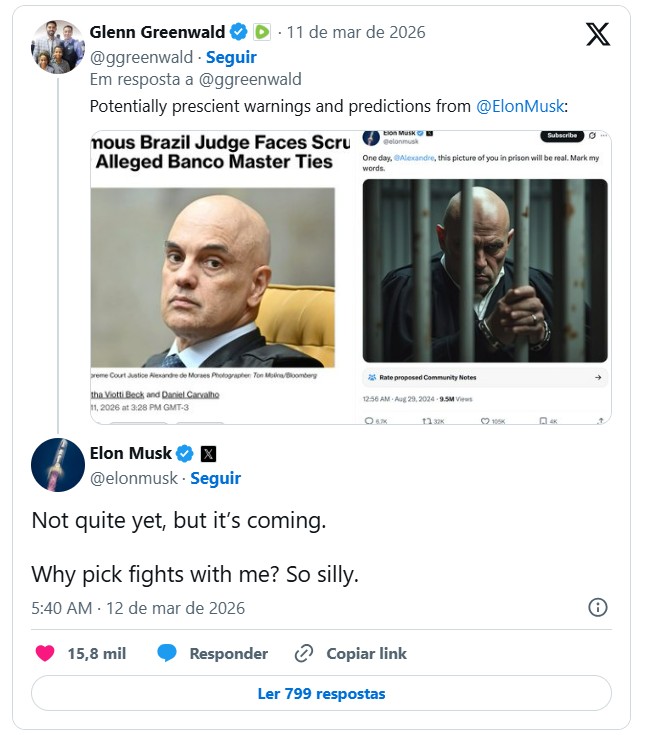The width and height of the screenshot is (648, 737).
Task: Click the green badge next to Glenn Greenwald
Action: (261, 32)
